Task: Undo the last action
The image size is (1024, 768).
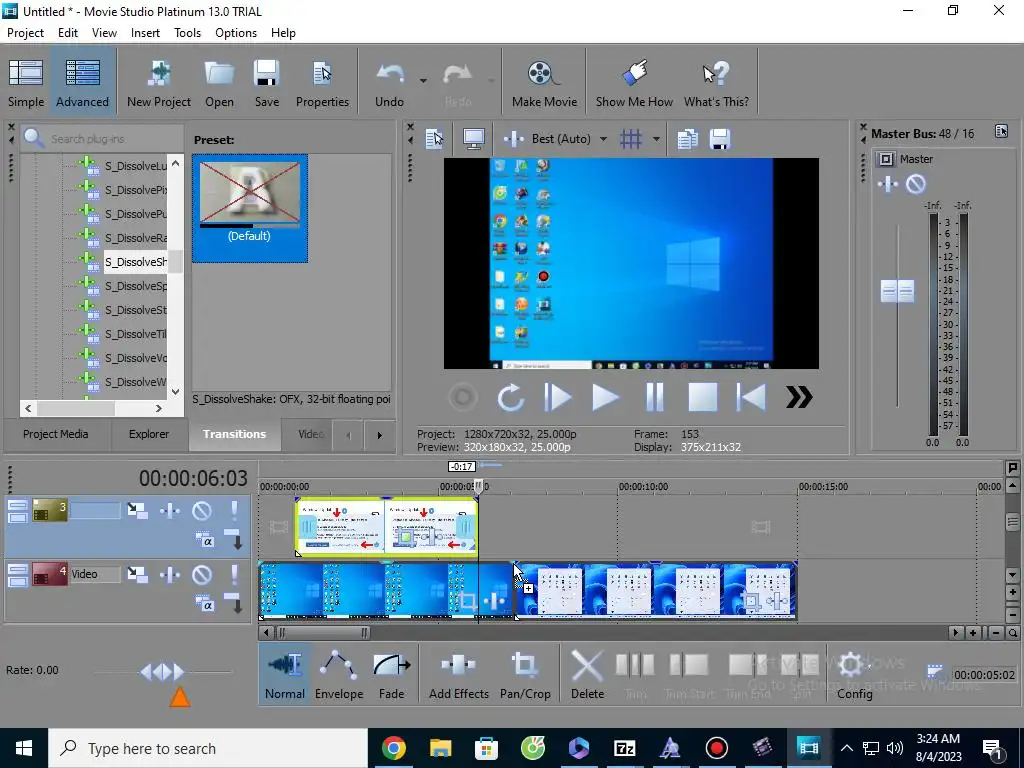Action: point(389,83)
